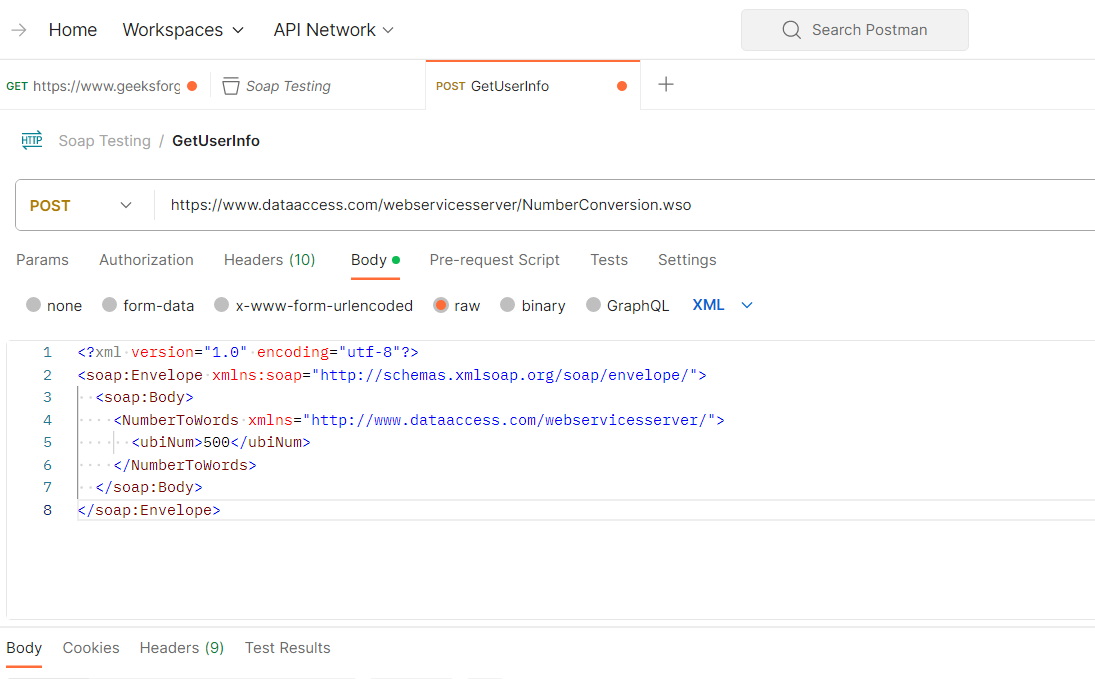Click the unsaved dot on the GetUserInfo tab
Viewport: 1095px width, 679px height.
(622, 86)
